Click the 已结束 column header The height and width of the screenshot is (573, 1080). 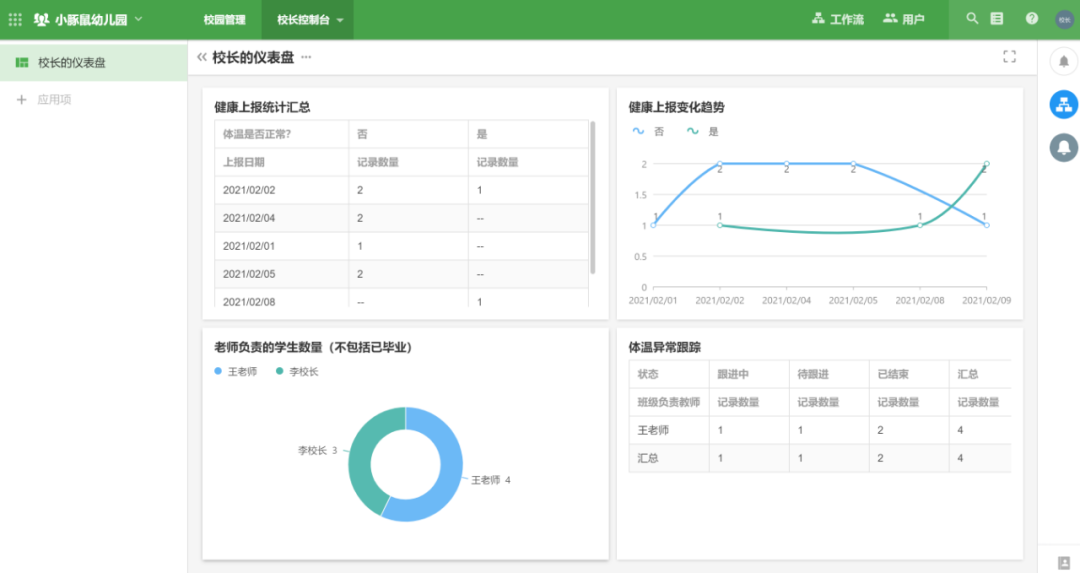point(908,374)
